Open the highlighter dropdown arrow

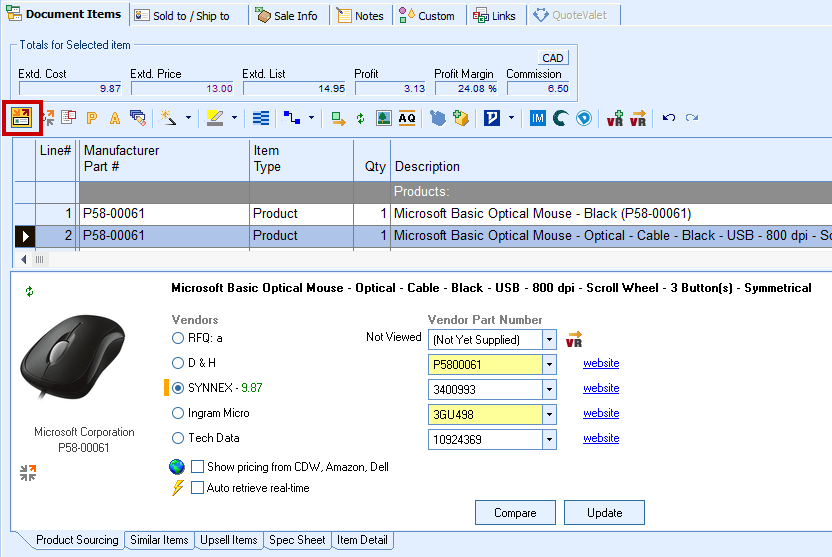[235, 118]
